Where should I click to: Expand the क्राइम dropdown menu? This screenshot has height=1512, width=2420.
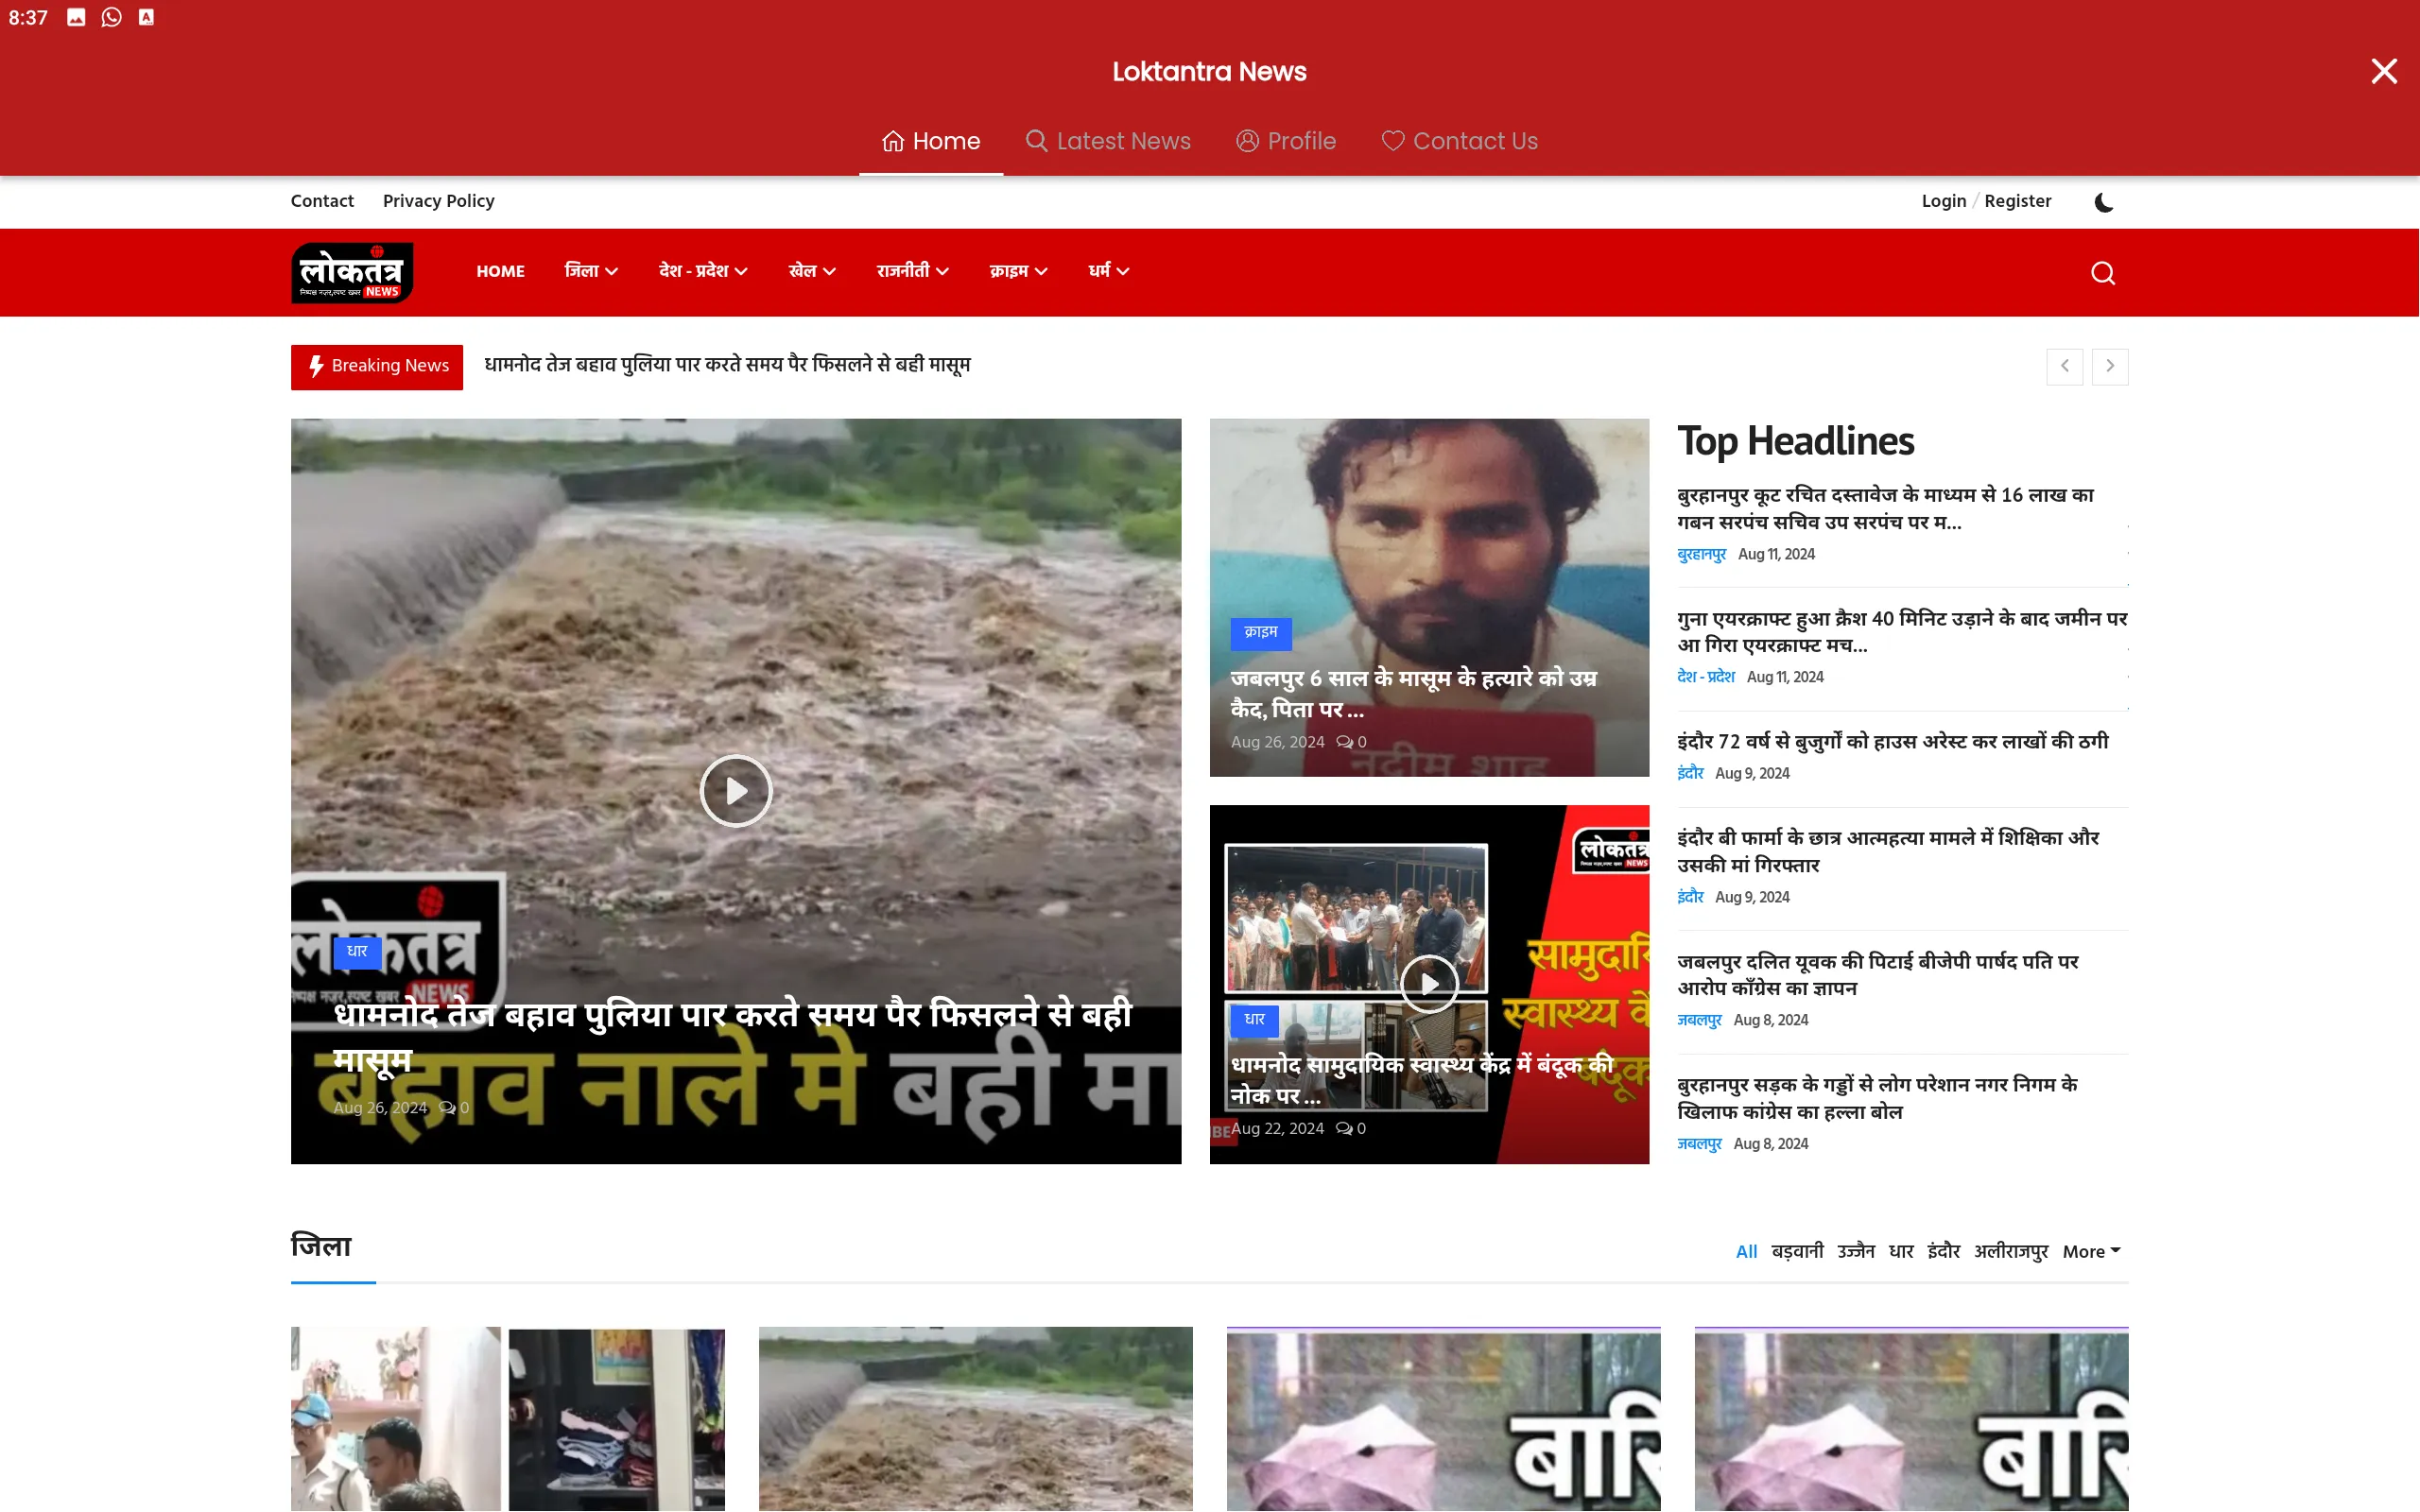pos(1019,271)
